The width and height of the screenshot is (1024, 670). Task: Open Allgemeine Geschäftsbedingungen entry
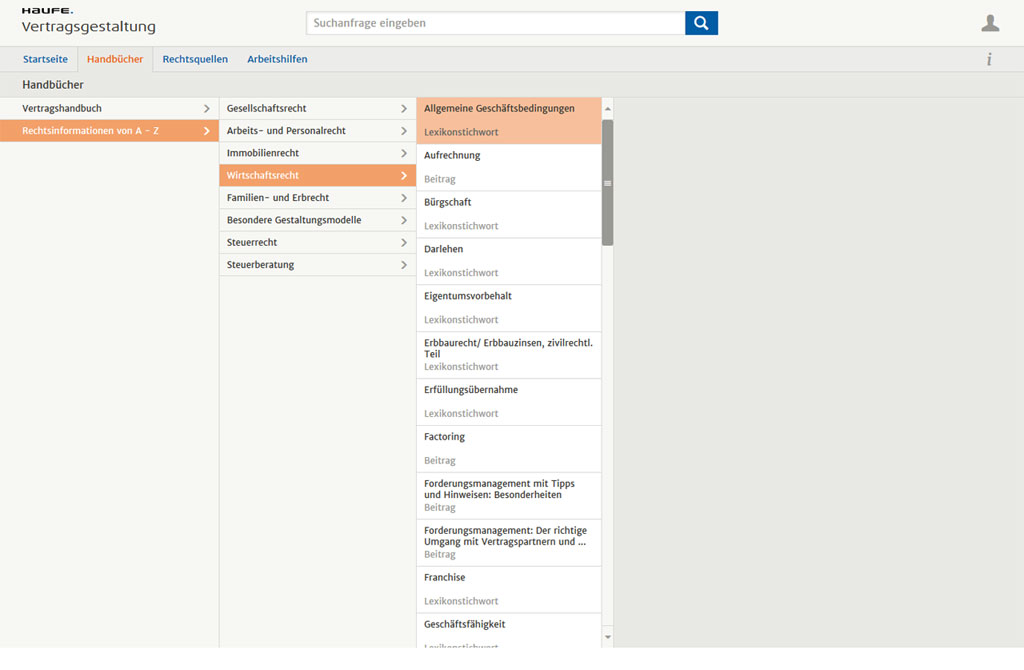pyautogui.click(x=509, y=121)
